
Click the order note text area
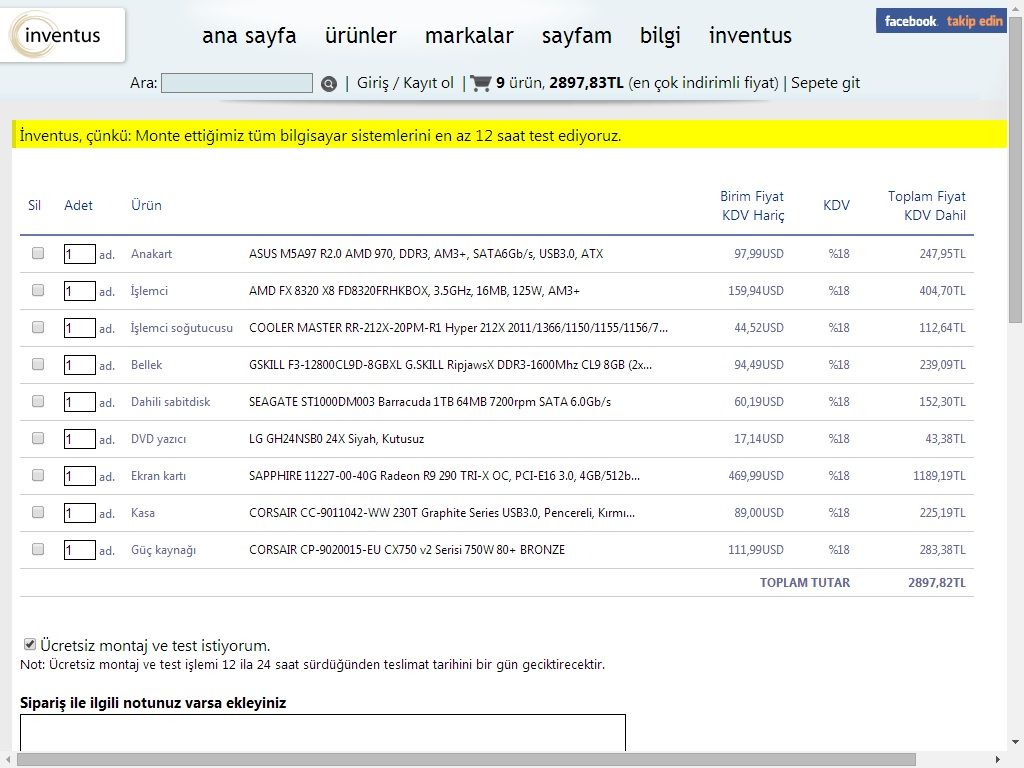point(323,733)
